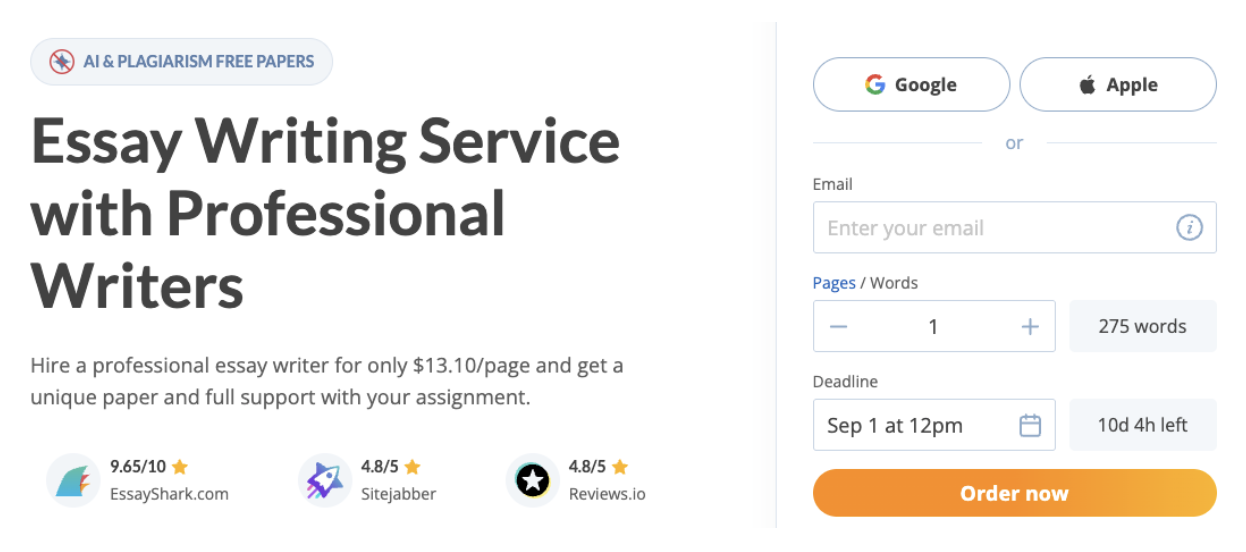The image size is (1246, 552).
Task: Click the Sitejabber rocket logo
Action: [325, 481]
